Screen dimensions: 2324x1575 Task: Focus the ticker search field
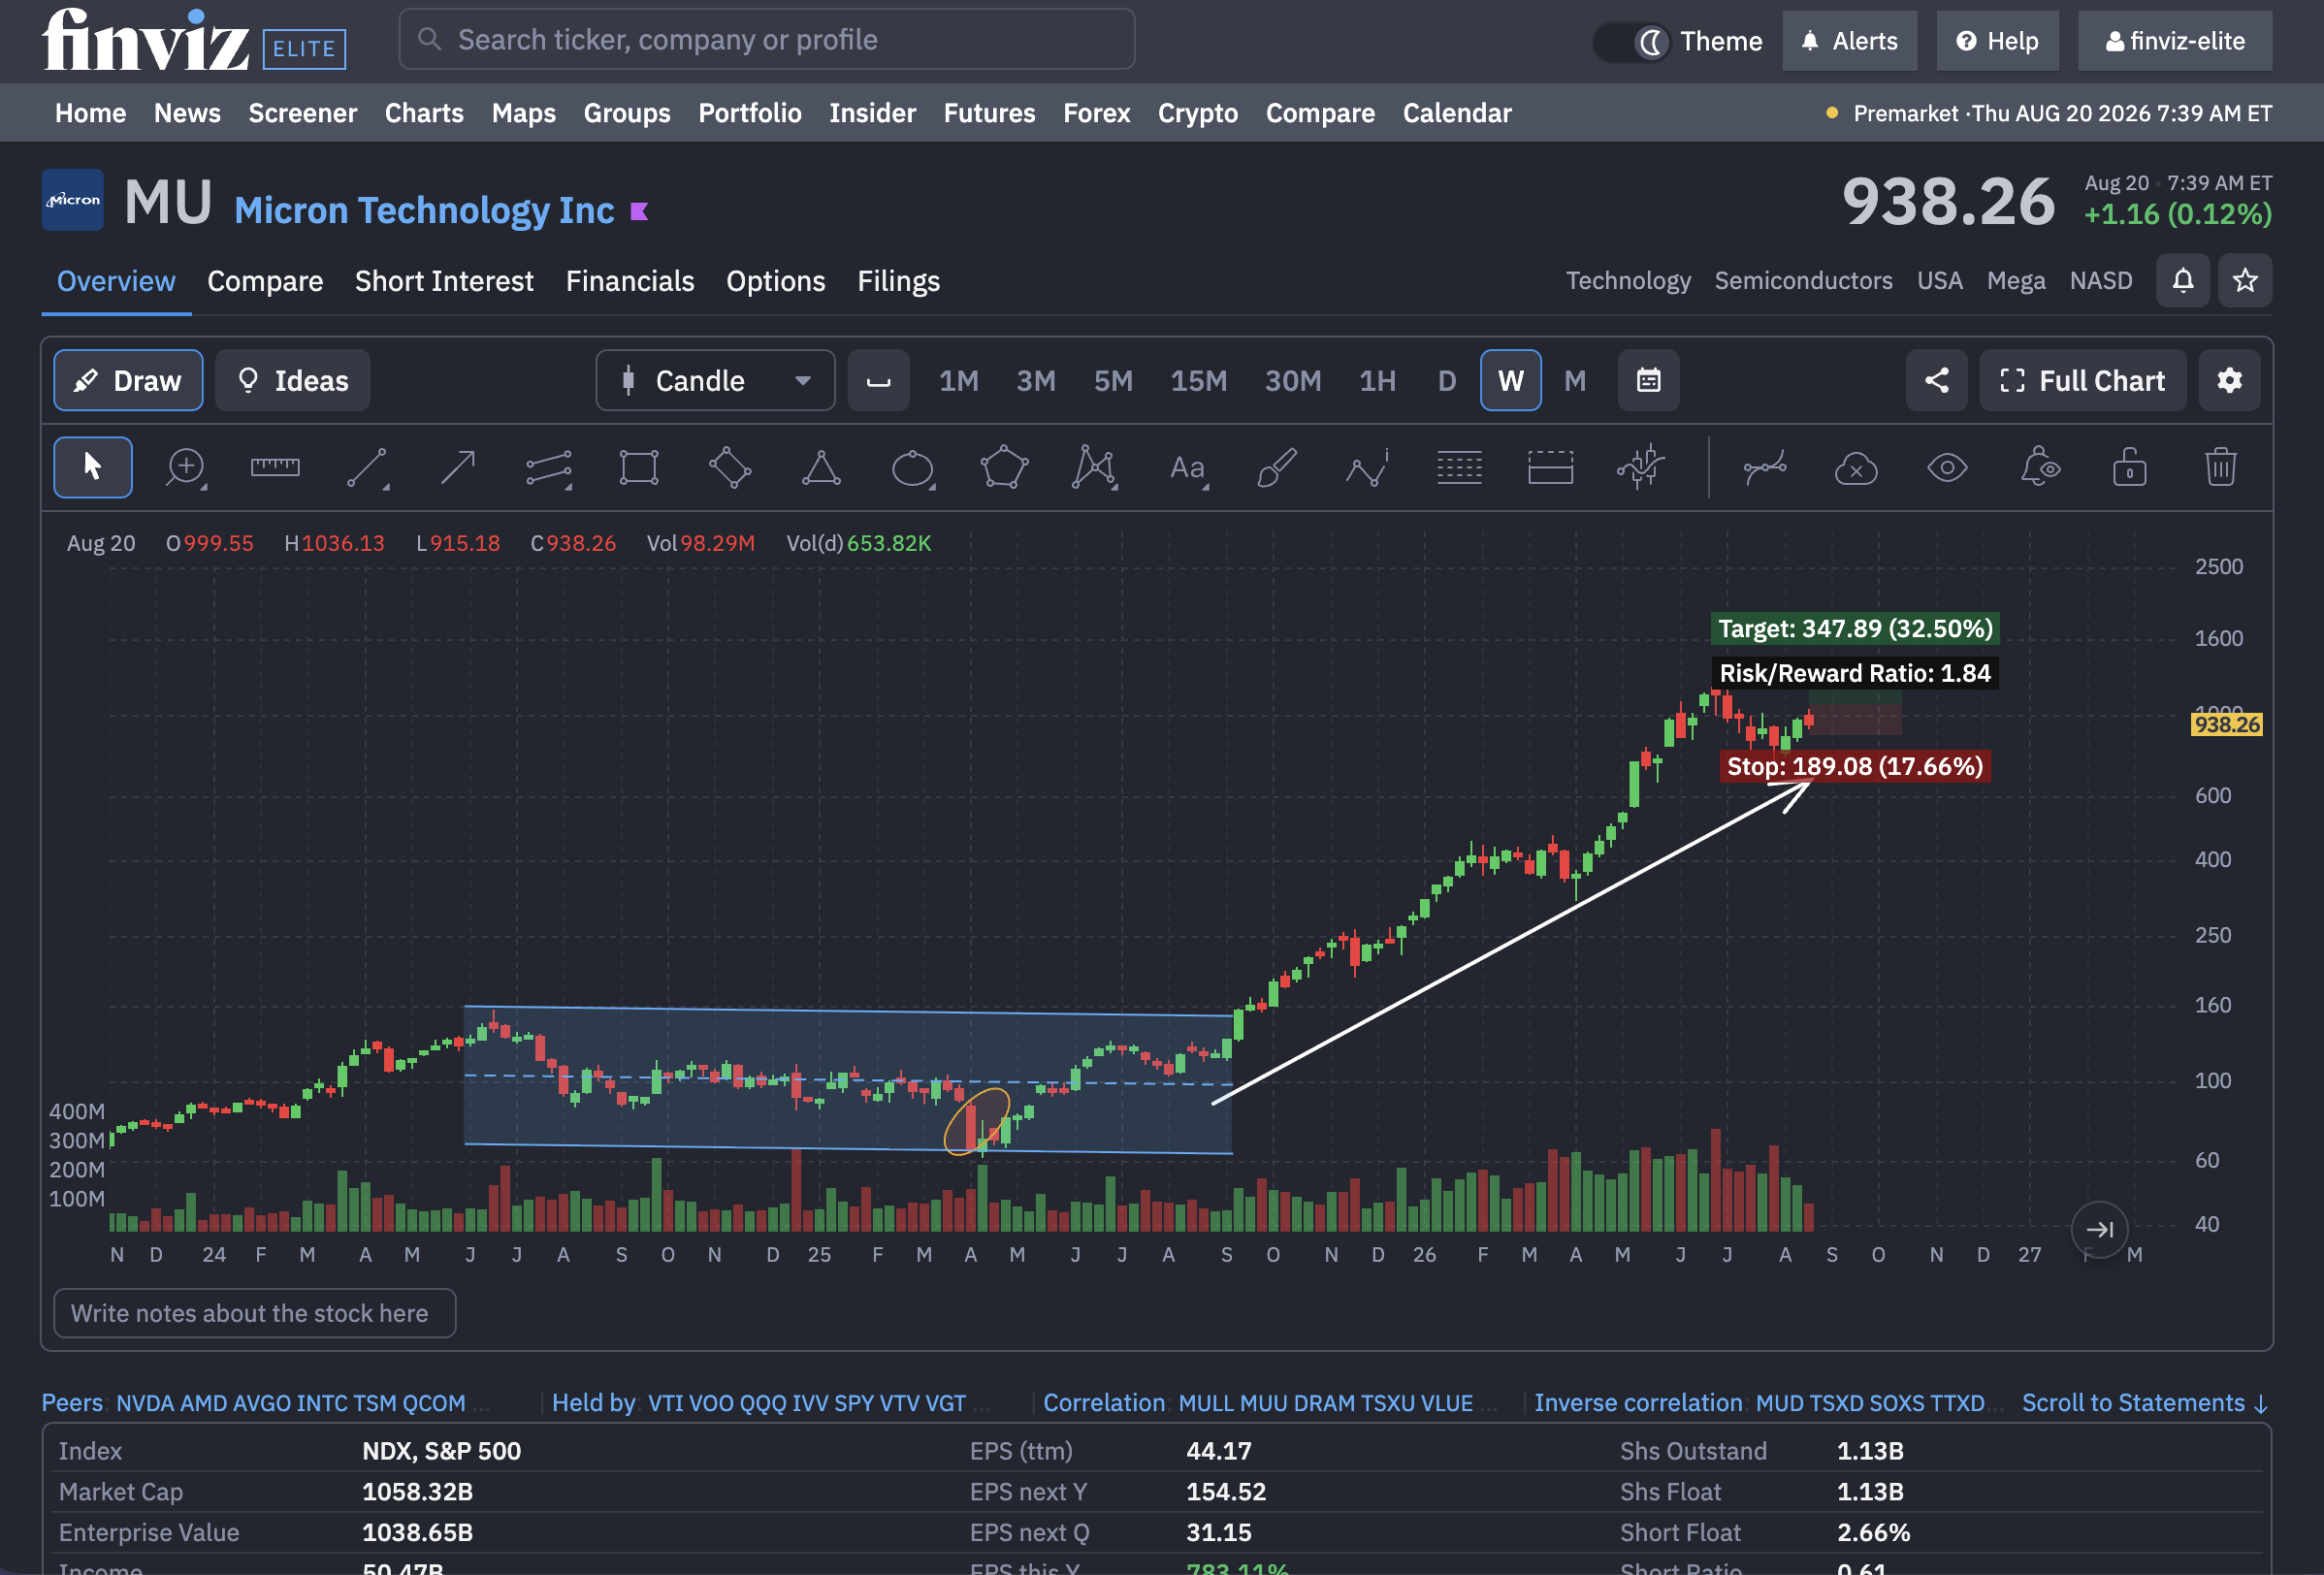(x=767, y=40)
